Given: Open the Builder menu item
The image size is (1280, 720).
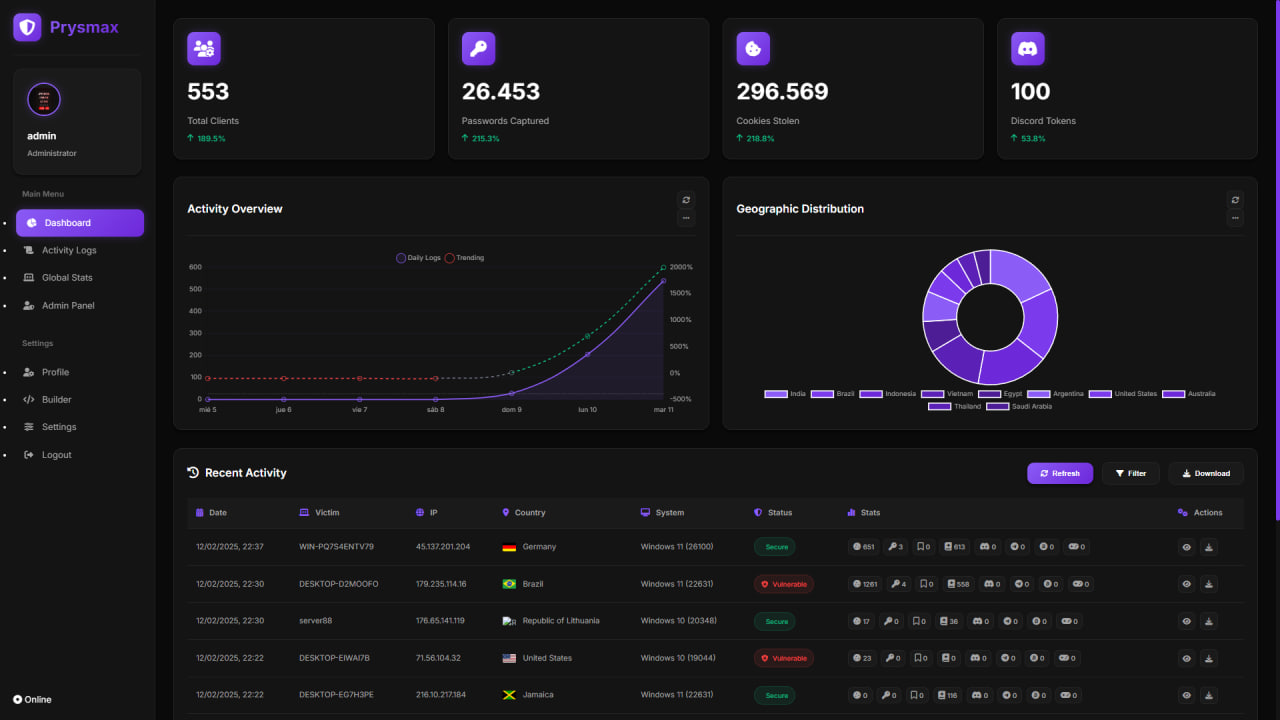Looking at the screenshot, I should tap(80, 400).
